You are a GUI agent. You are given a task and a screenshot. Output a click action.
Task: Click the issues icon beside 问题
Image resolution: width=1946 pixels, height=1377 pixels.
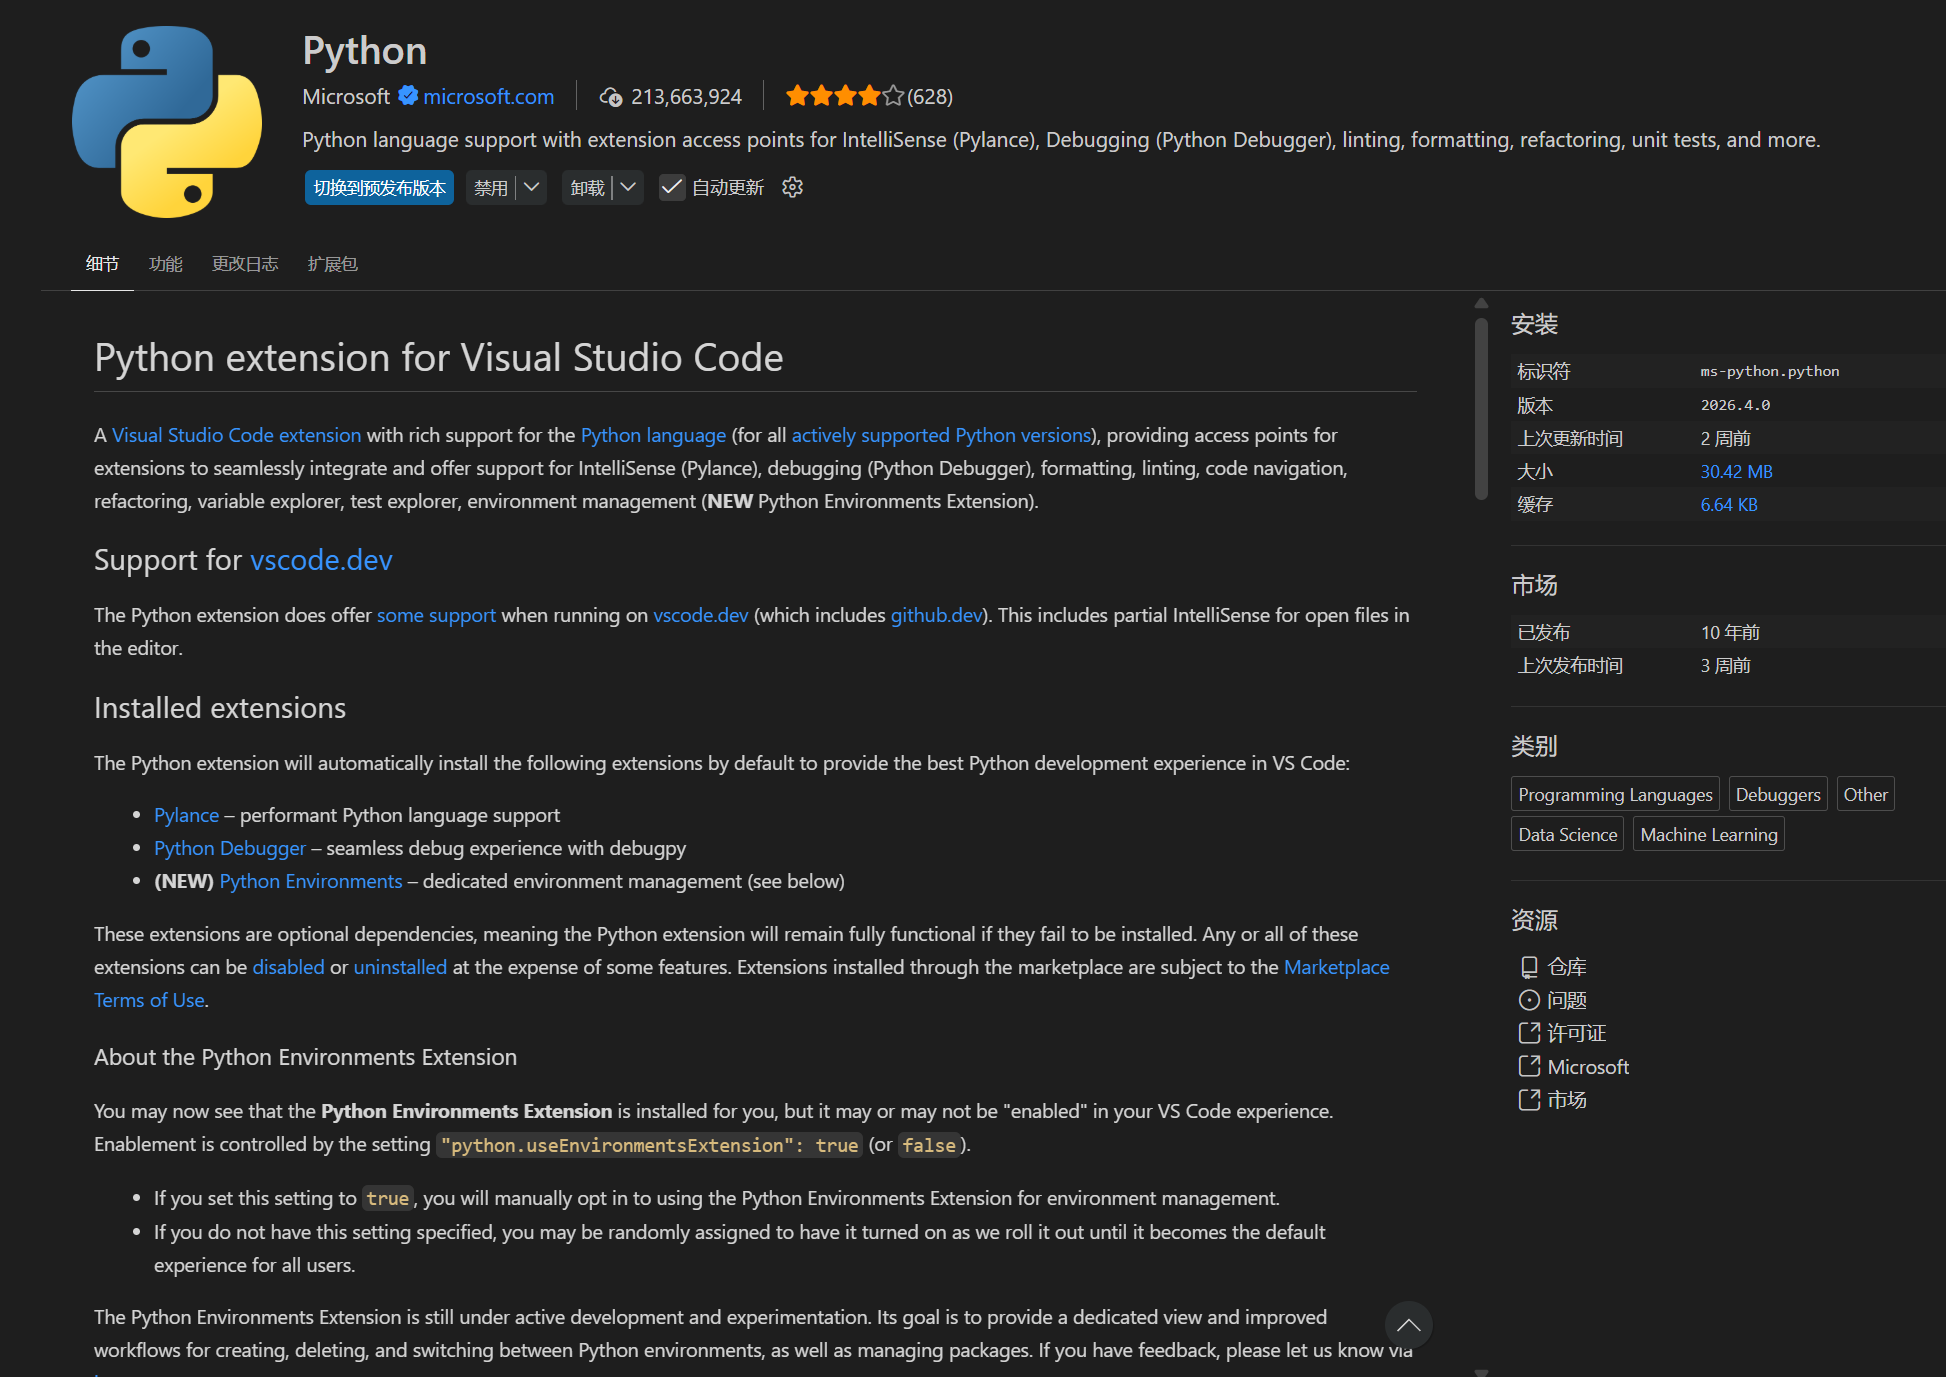click(x=1529, y=1000)
